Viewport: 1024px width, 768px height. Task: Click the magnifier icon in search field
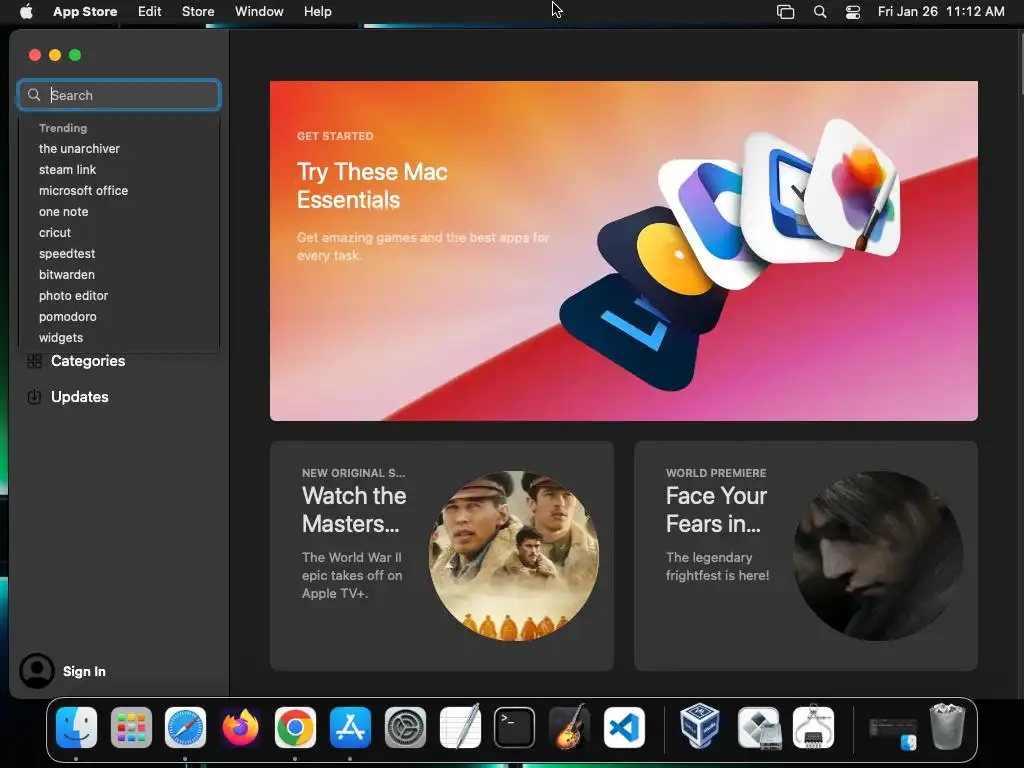pos(34,95)
